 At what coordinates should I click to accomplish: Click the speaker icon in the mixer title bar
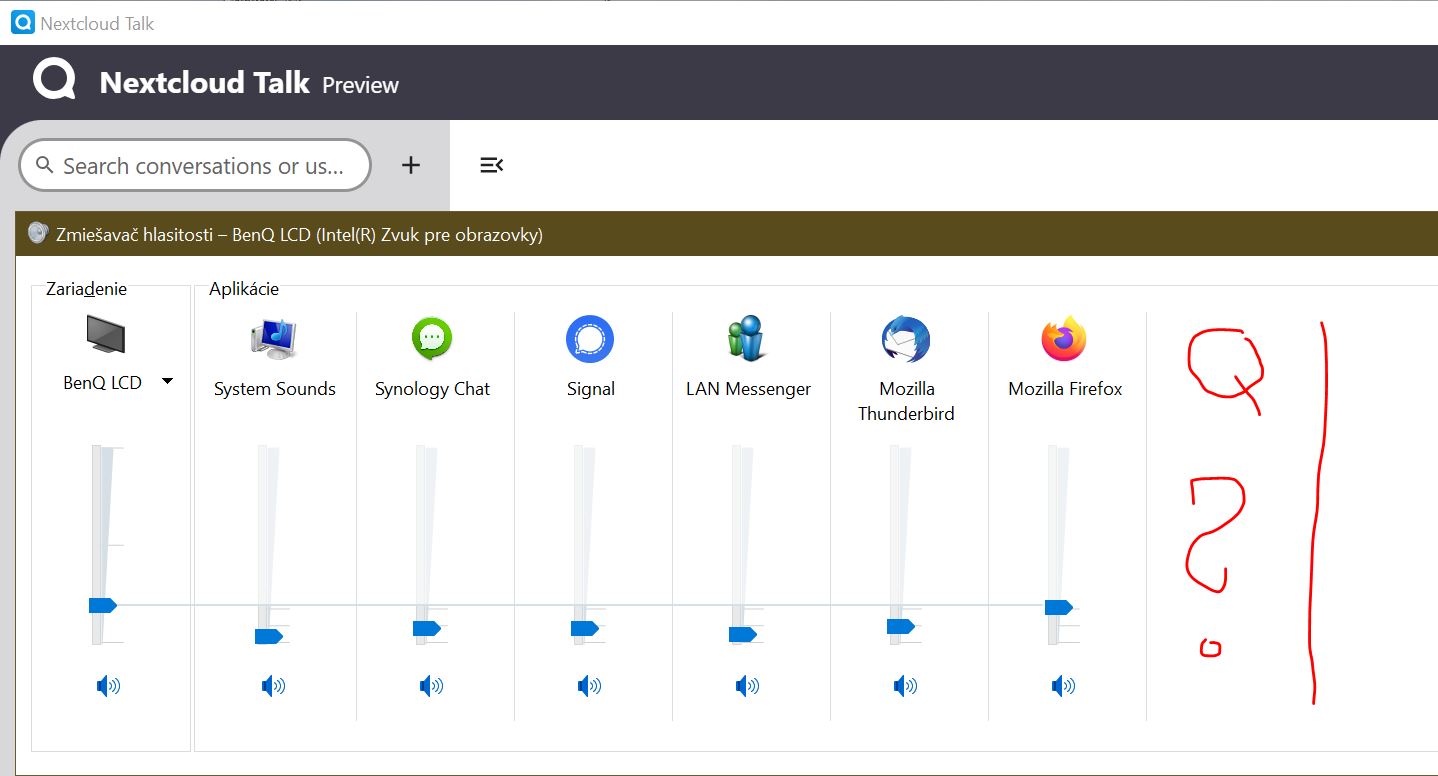pos(38,233)
